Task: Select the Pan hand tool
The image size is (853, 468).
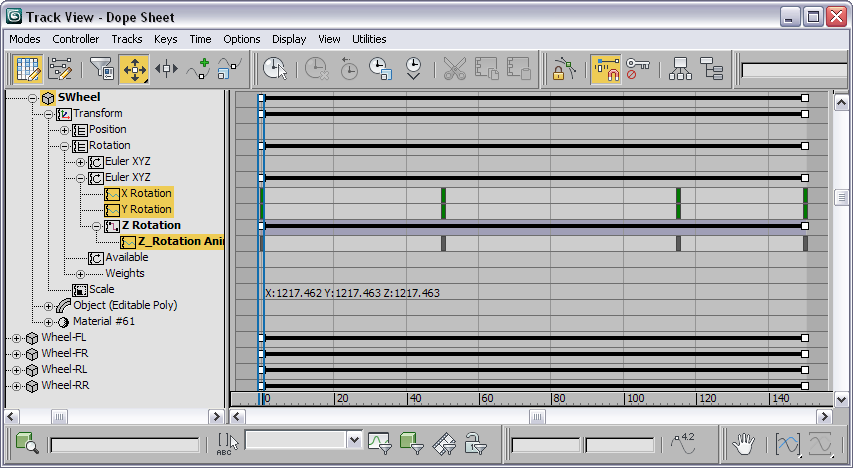Action: [x=743, y=442]
